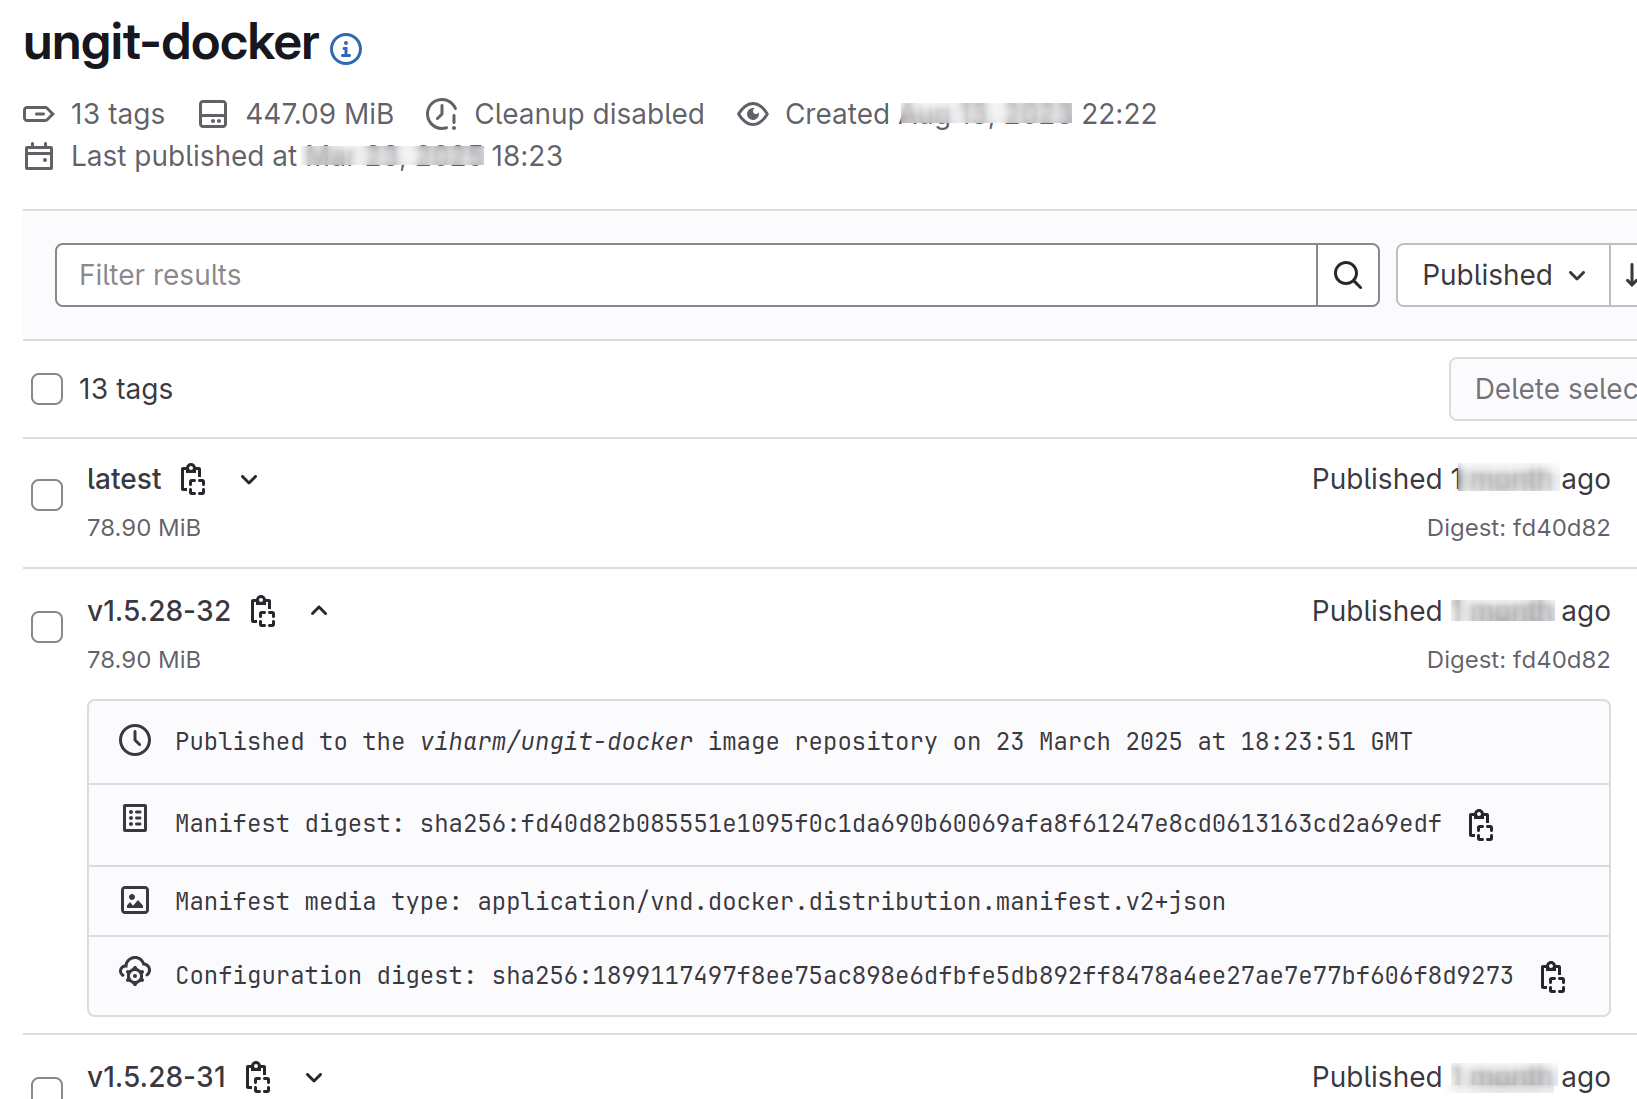Image resolution: width=1637 pixels, height=1099 pixels.
Task: Click the eye icon beside Created date
Action: [x=752, y=114]
